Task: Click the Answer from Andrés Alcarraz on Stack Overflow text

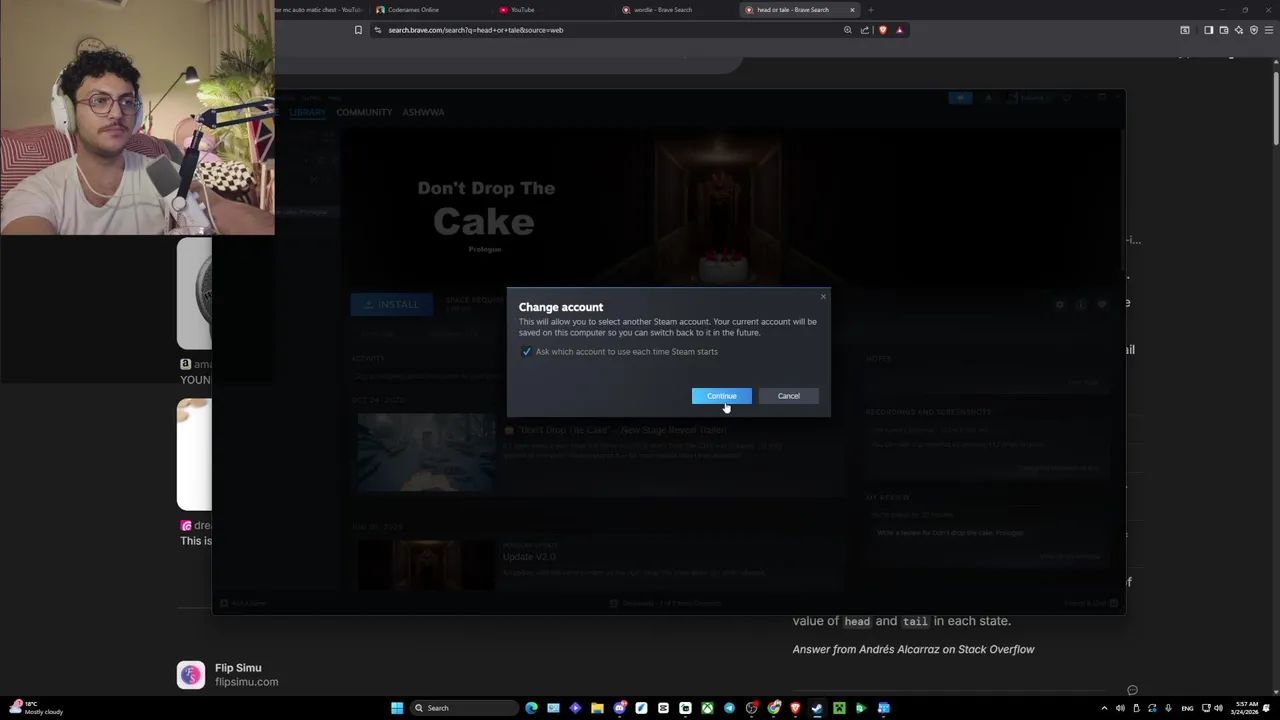Action: (x=913, y=649)
